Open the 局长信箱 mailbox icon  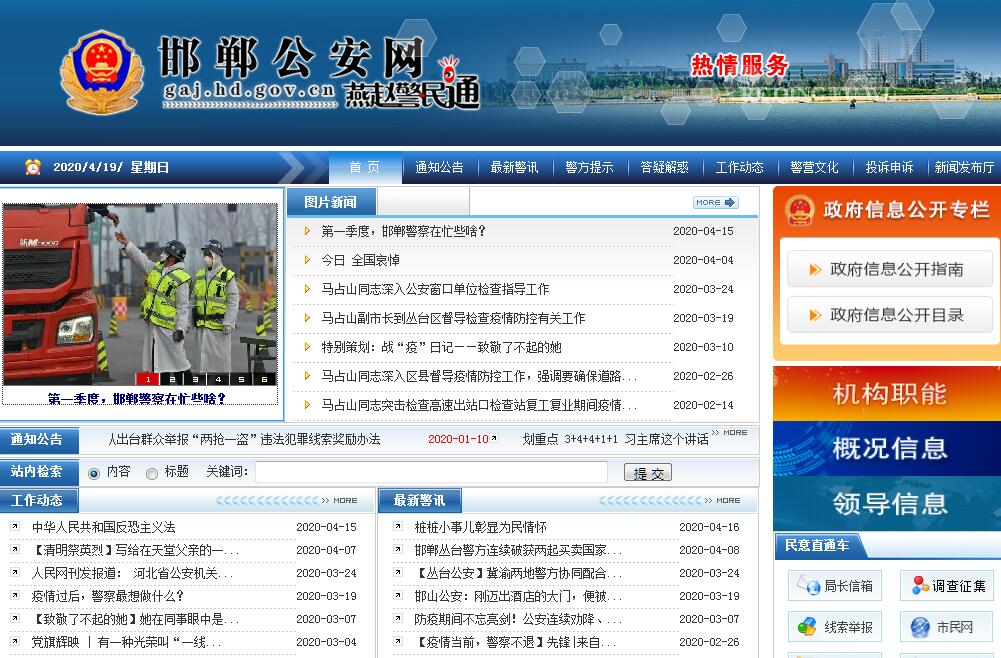pos(806,586)
